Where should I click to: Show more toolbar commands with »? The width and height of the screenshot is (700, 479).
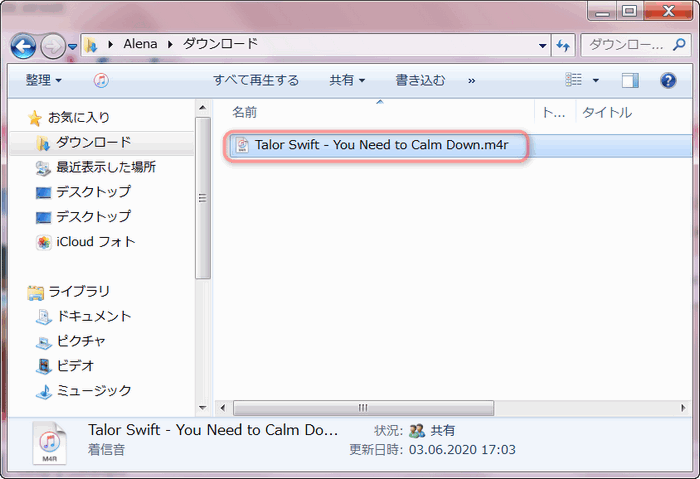(471, 81)
